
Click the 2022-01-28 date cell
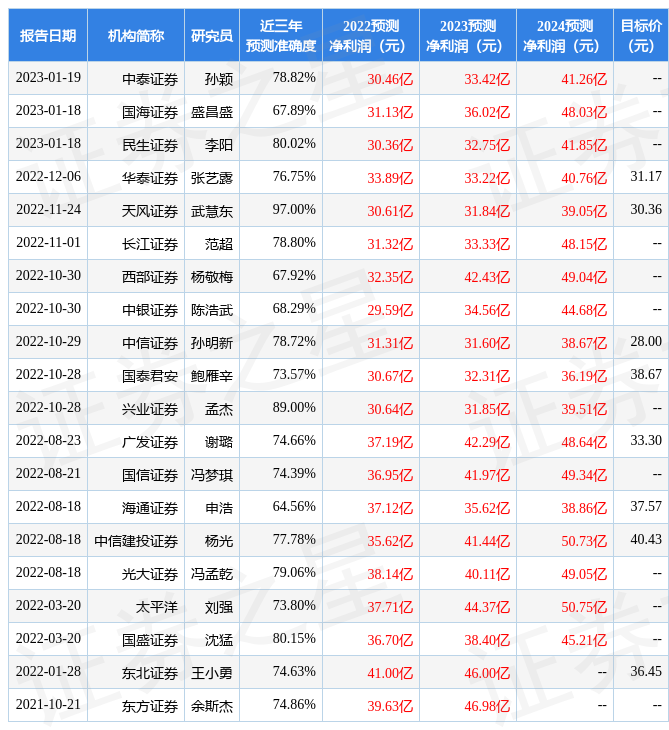pyautogui.click(x=48, y=672)
